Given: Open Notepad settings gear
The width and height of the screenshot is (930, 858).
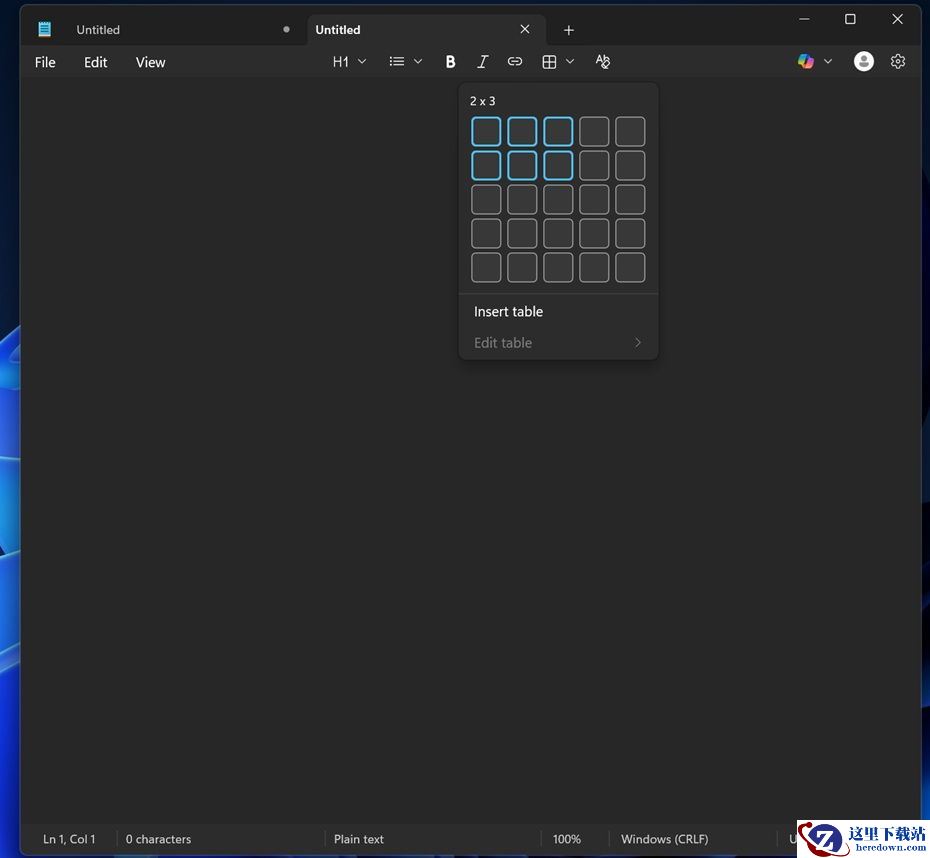Looking at the screenshot, I should [898, 62].
